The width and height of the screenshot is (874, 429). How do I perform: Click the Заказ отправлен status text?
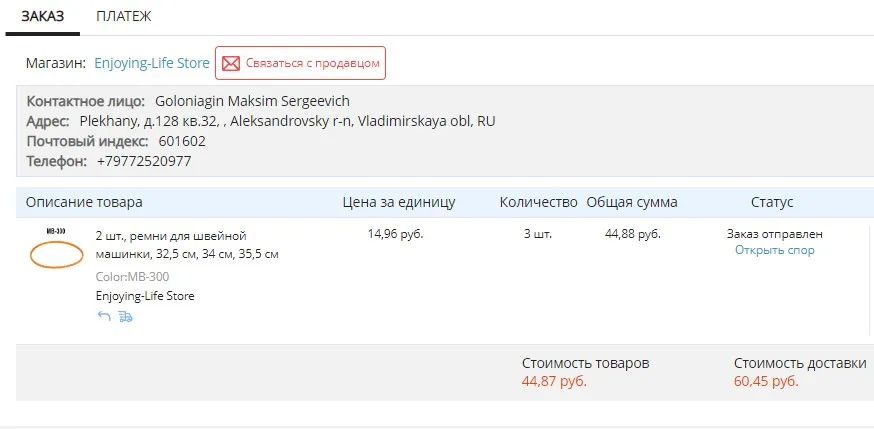pos(774,234)
